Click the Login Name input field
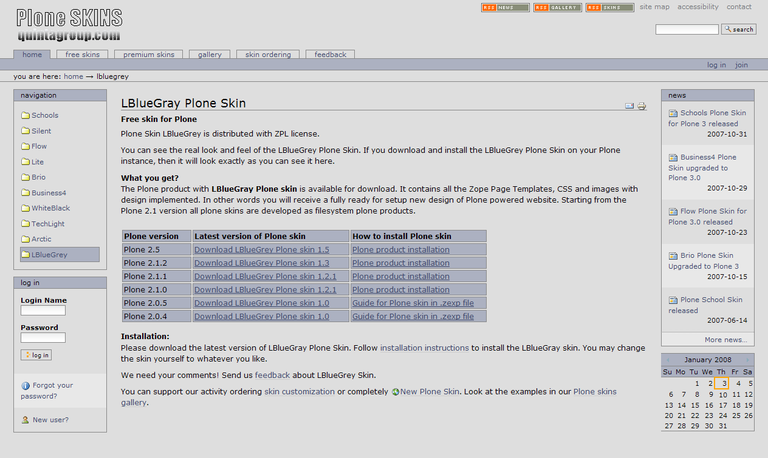Viewport: 768px width, 458px height. [43, 311]
